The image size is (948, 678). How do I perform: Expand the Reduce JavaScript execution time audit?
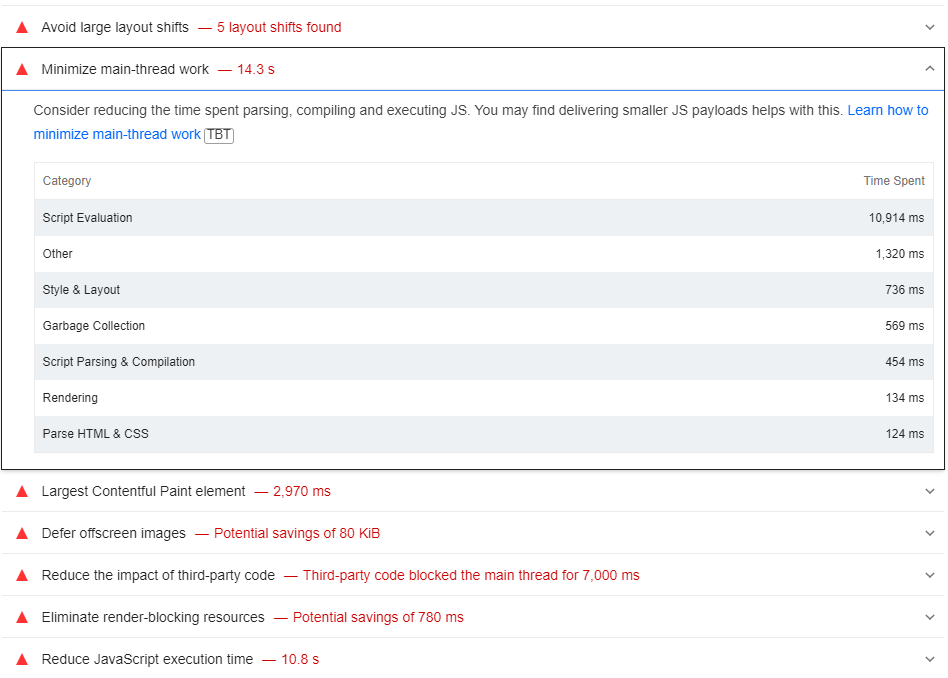(931, 659)
